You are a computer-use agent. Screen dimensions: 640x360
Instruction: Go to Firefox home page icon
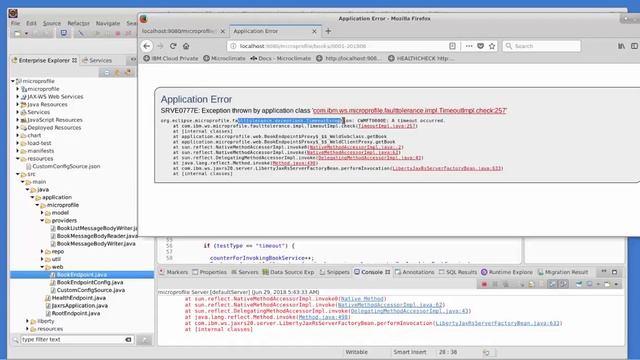click(x=186, y=46)
